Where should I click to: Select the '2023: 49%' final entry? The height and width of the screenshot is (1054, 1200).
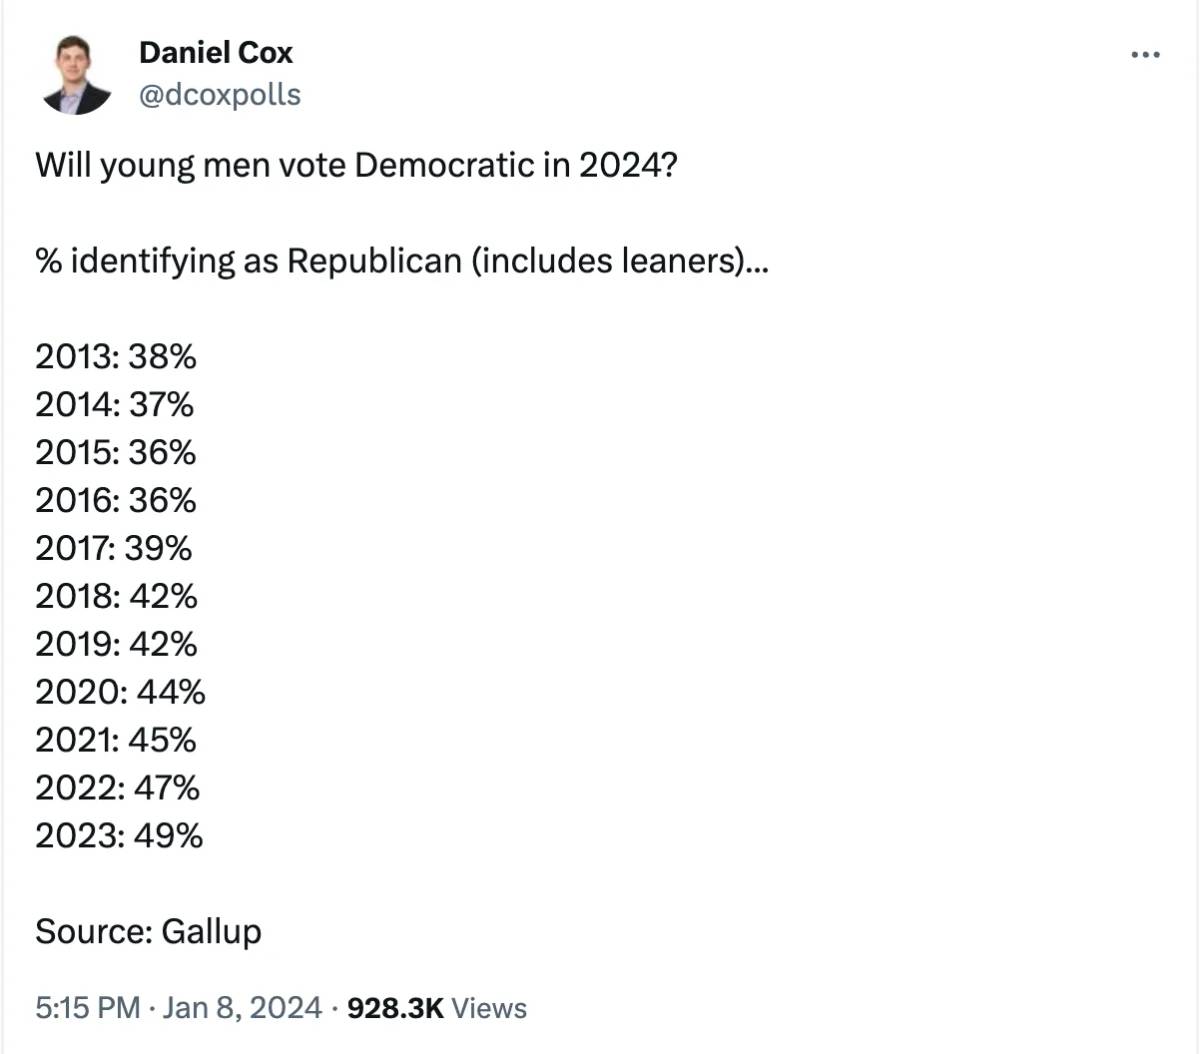tap(119, 835)
